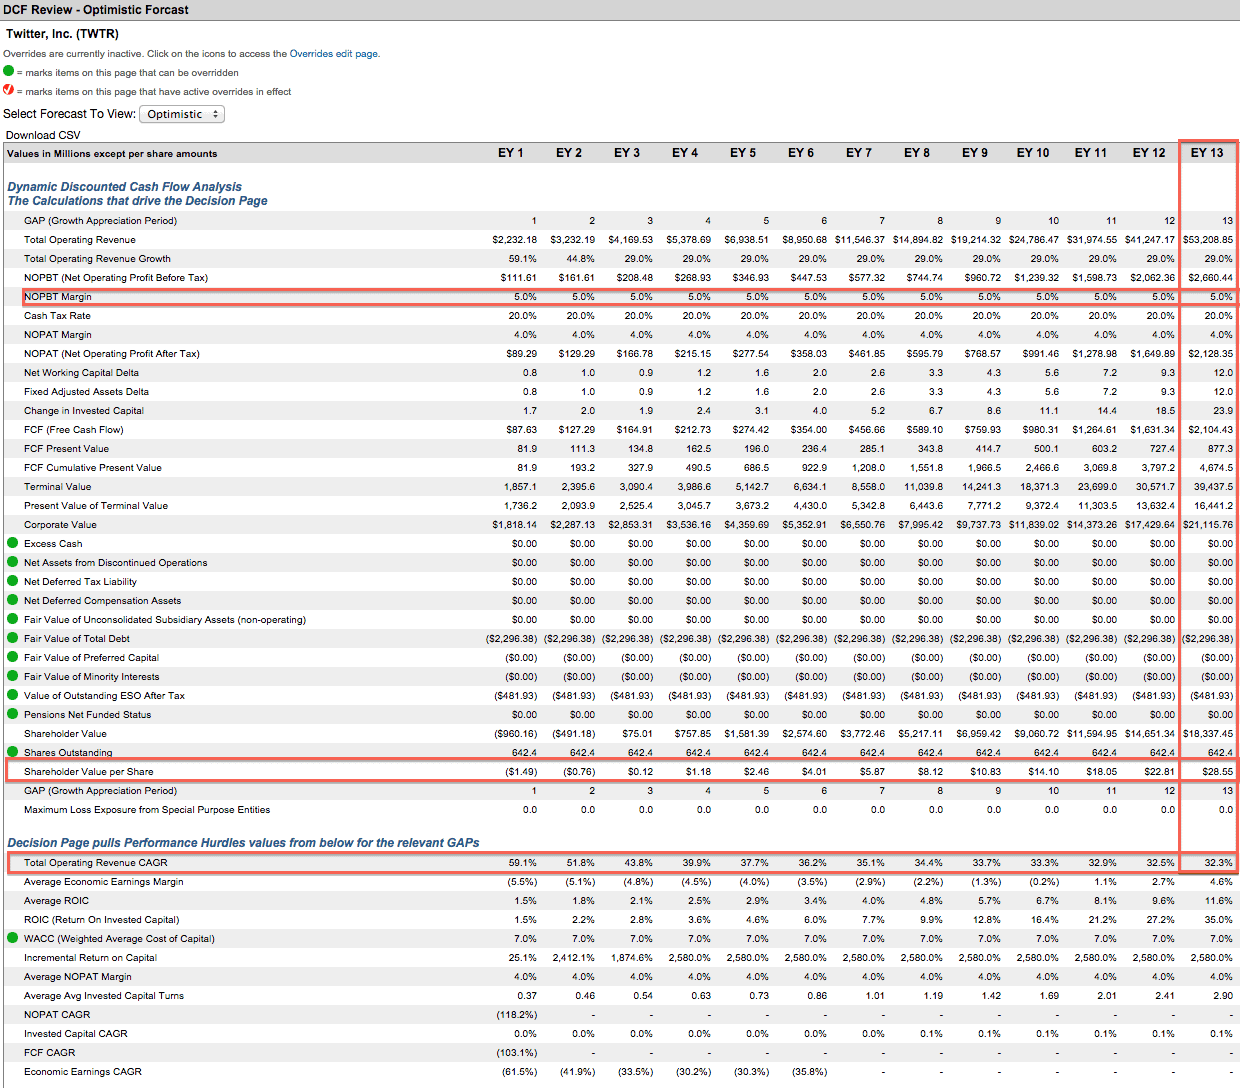Click the override icon for Excess Cash
Screen dimensions: 1240x1088
[x=13, y=543]
